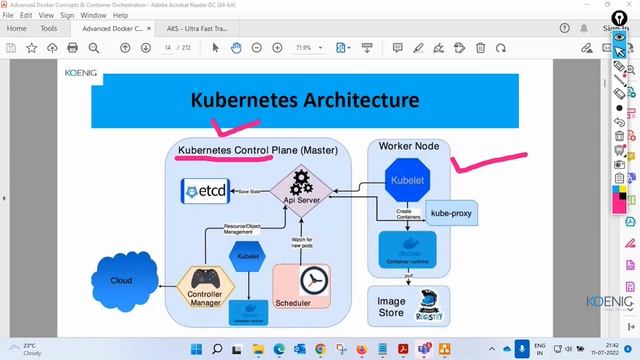The image size is (640, 360).
Task: Change pen thickness black dot
Action: tap(619, 108)
